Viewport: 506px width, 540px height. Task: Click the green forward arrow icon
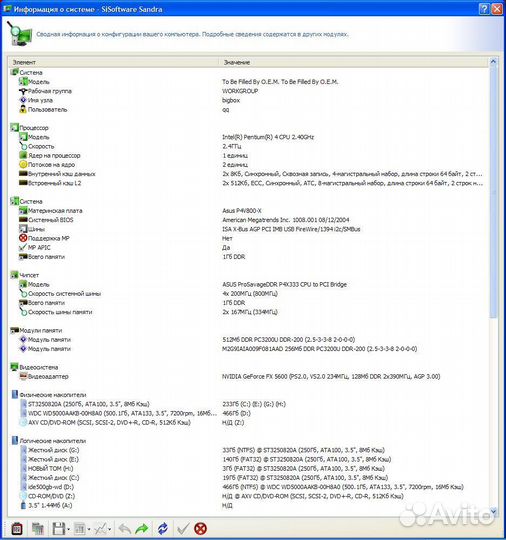coord(141,528)
